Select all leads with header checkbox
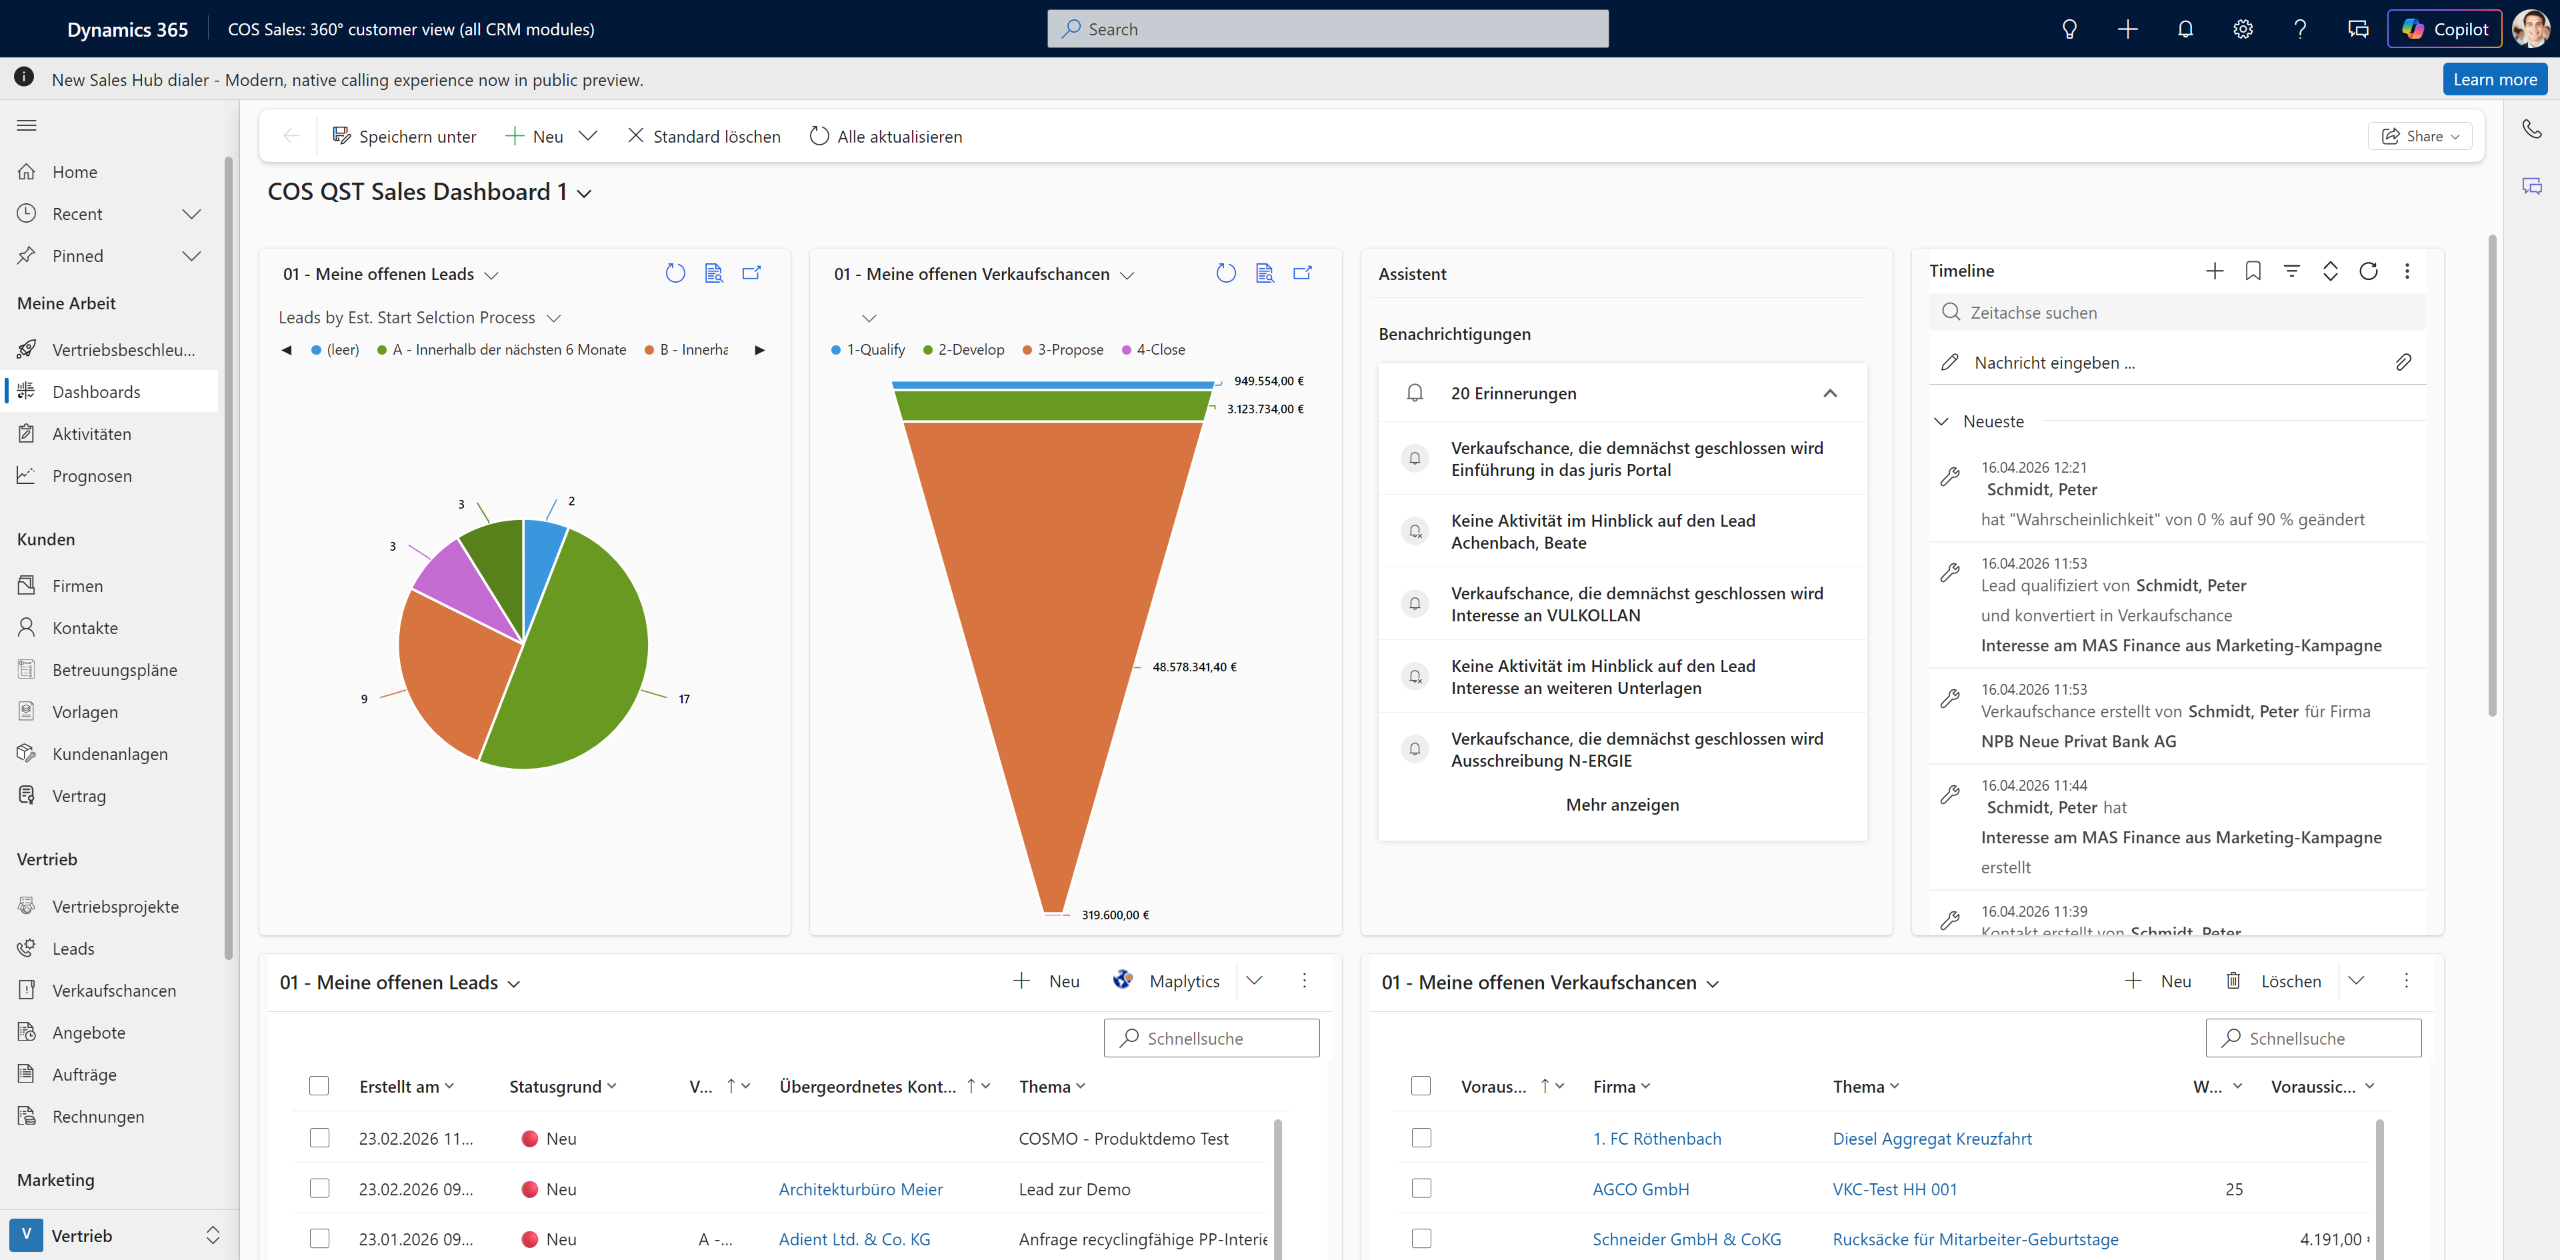The width and height of the screenshot is (2560, 1260). point(319,1086)
